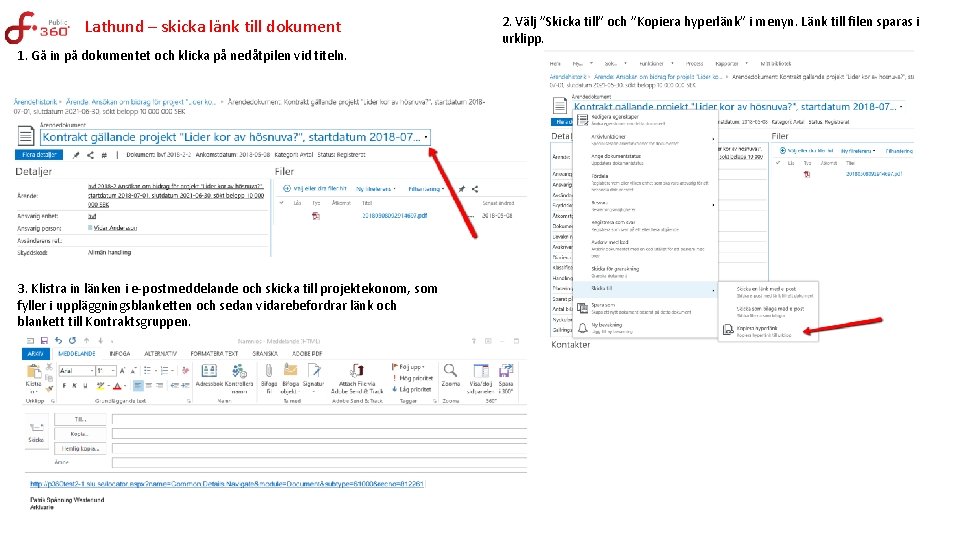960x540 pixels.
Task: Click the shrink font size icon
Action: tap(133, 371)
